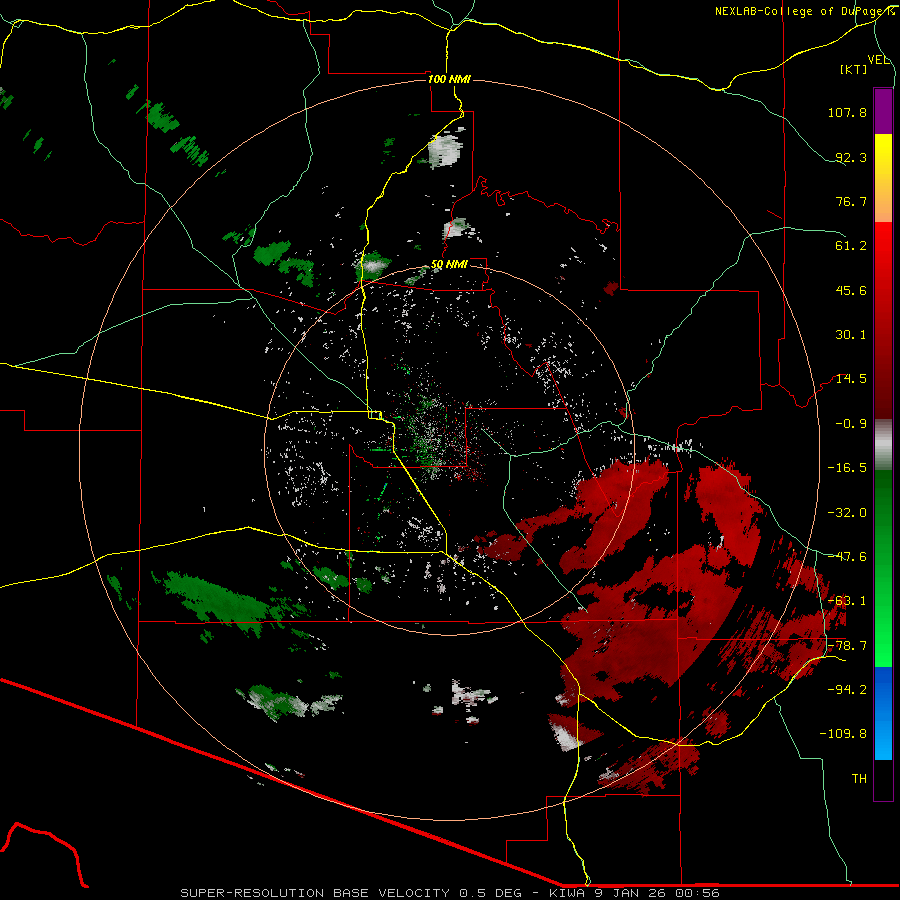Select the 61.2 scale value

[x=851, y=246]
